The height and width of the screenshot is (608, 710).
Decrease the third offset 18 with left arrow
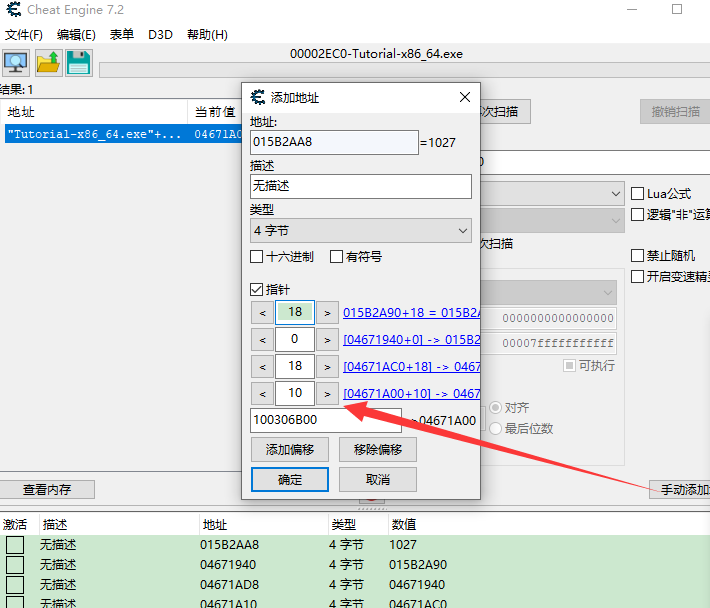click(x=262, y=367)
